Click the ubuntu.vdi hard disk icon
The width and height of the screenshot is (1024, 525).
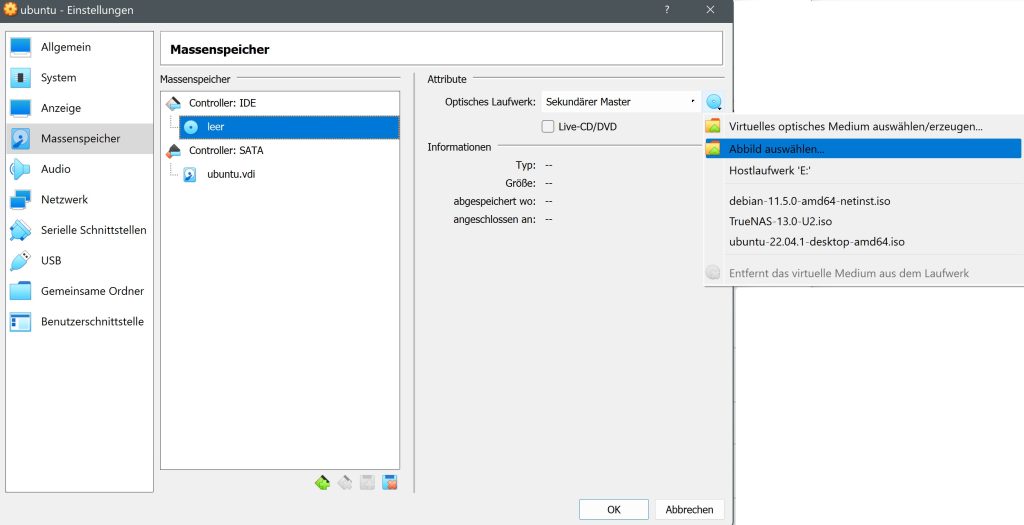click(189, 174)
